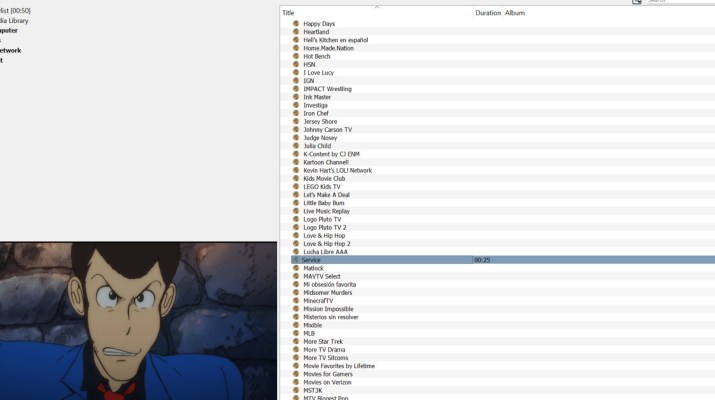Open Media Library in the sidebar

(x=14, y=21)
